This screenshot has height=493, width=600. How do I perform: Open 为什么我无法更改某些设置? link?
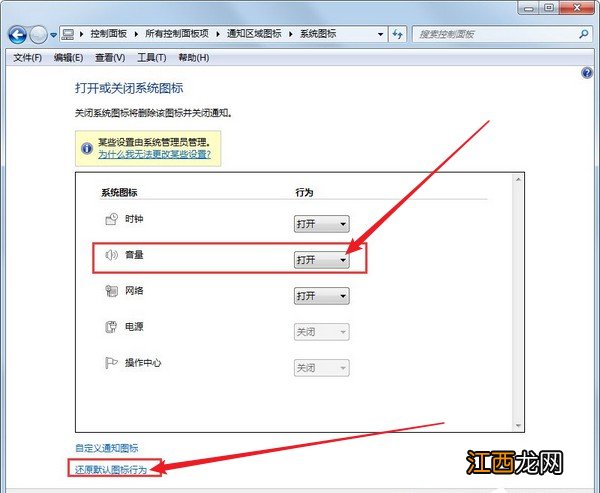click(x=155, y=154)
